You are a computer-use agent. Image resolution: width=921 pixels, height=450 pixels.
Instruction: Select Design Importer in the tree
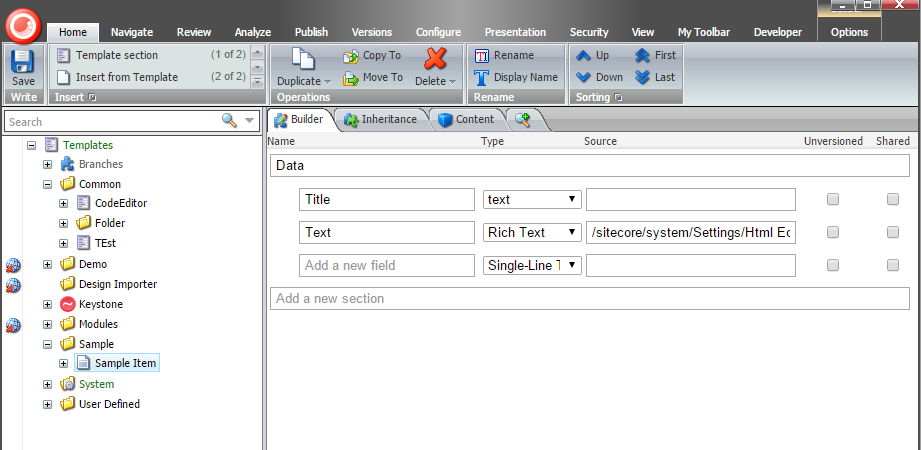tap(118, 284)
